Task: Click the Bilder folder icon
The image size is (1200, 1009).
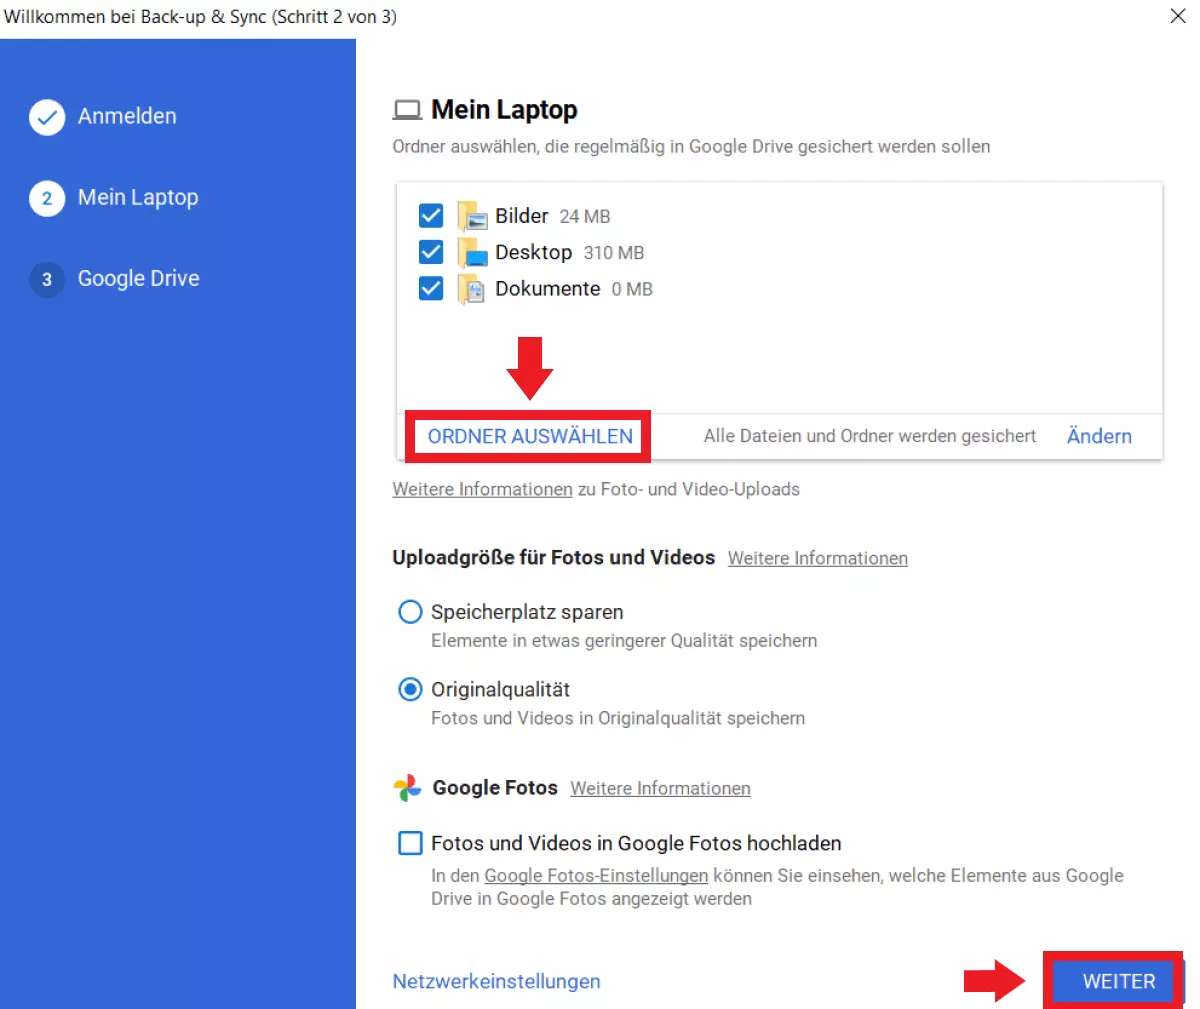Action: pos(472,216)
